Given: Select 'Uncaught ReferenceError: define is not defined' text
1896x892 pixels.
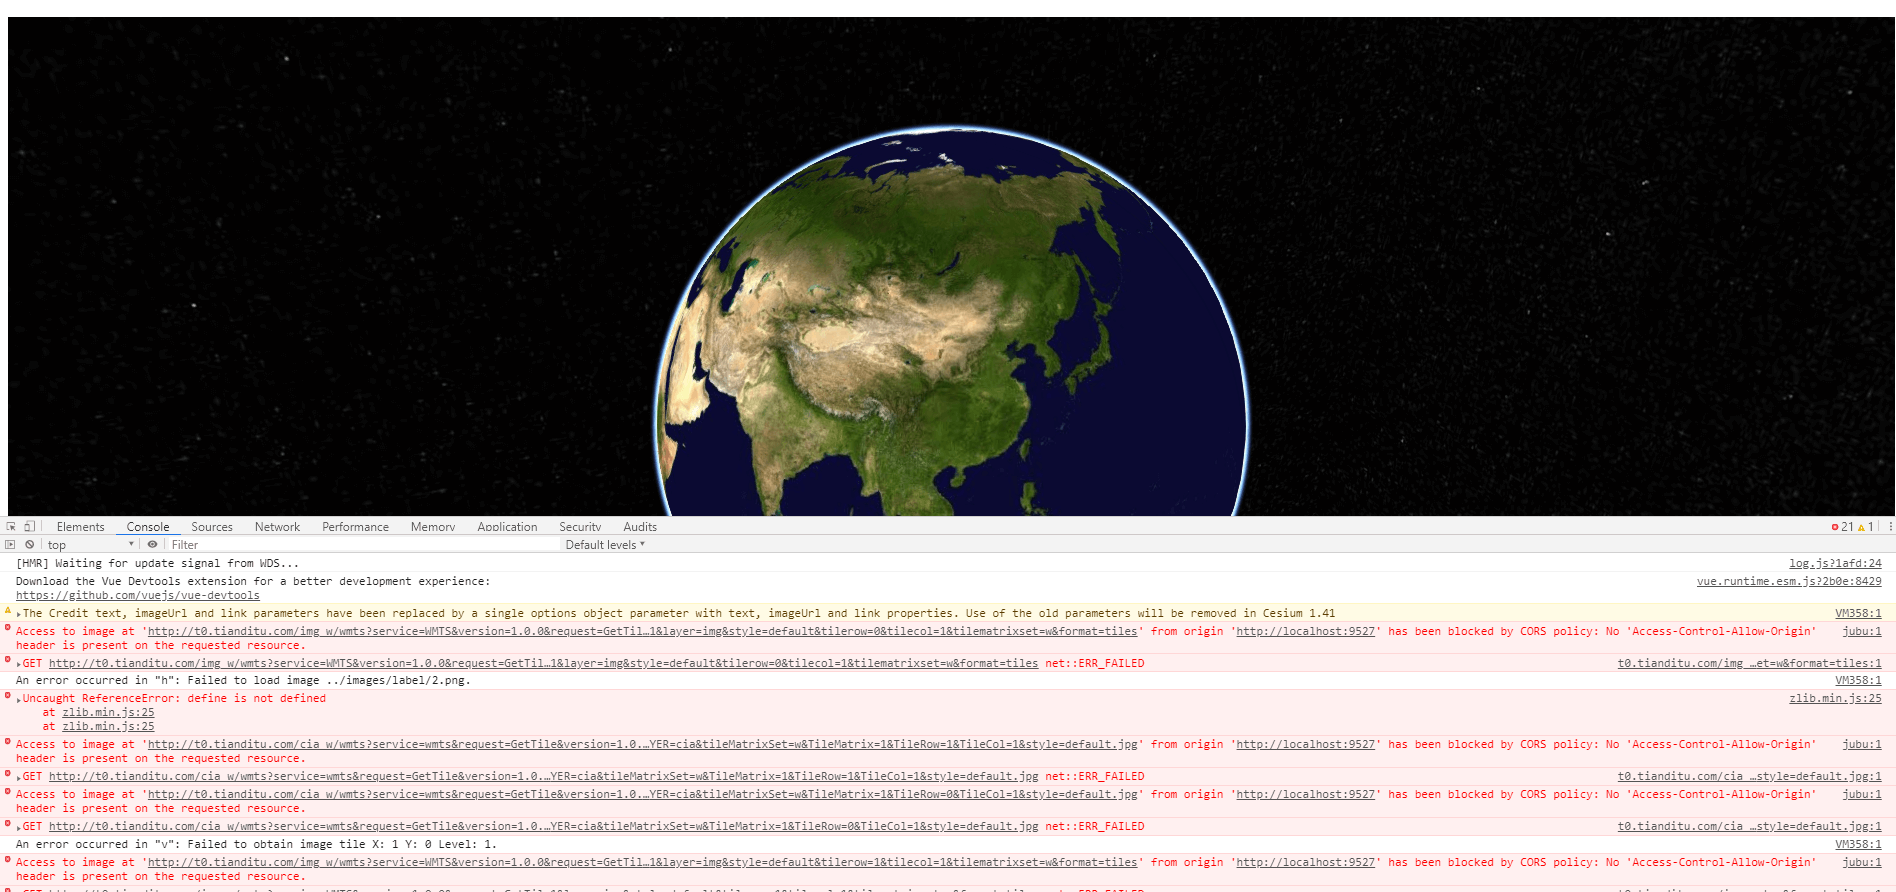Looking at the screenshot, I should tap(174, 699).
